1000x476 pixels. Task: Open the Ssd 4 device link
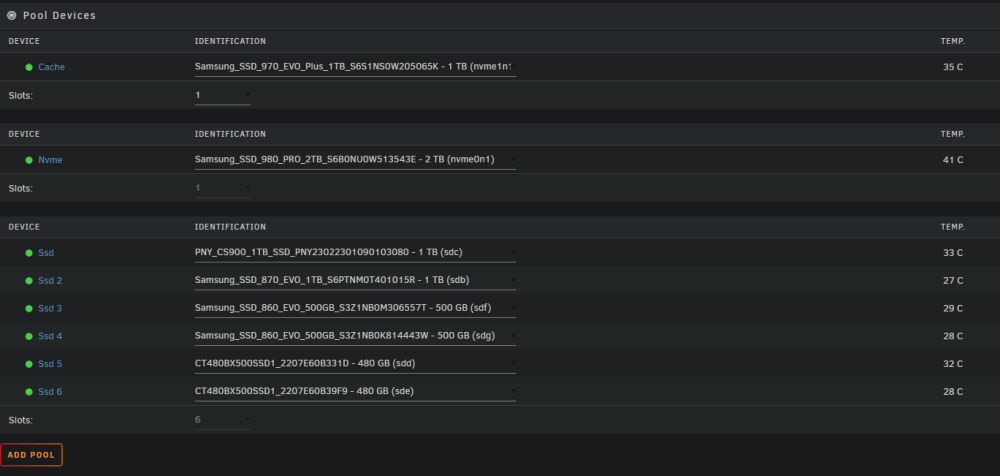coord(50,336)
